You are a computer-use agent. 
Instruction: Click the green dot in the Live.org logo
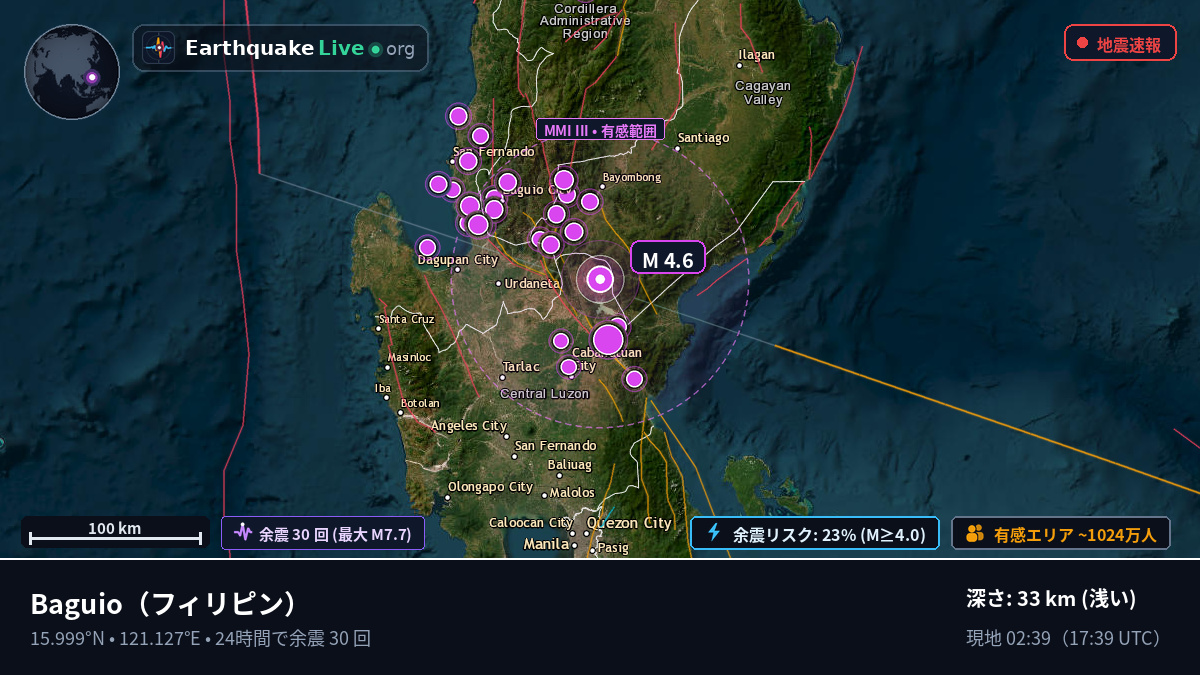pos(375,49)
